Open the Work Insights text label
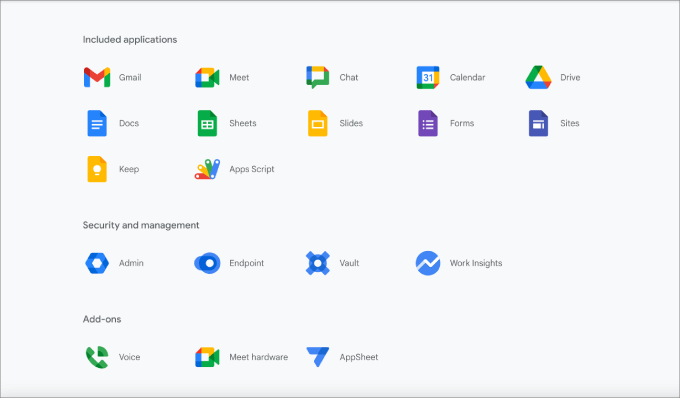Image resolution: width=680 pixels, height=398 pixels. pyautogui.click(x=476, y=263)
